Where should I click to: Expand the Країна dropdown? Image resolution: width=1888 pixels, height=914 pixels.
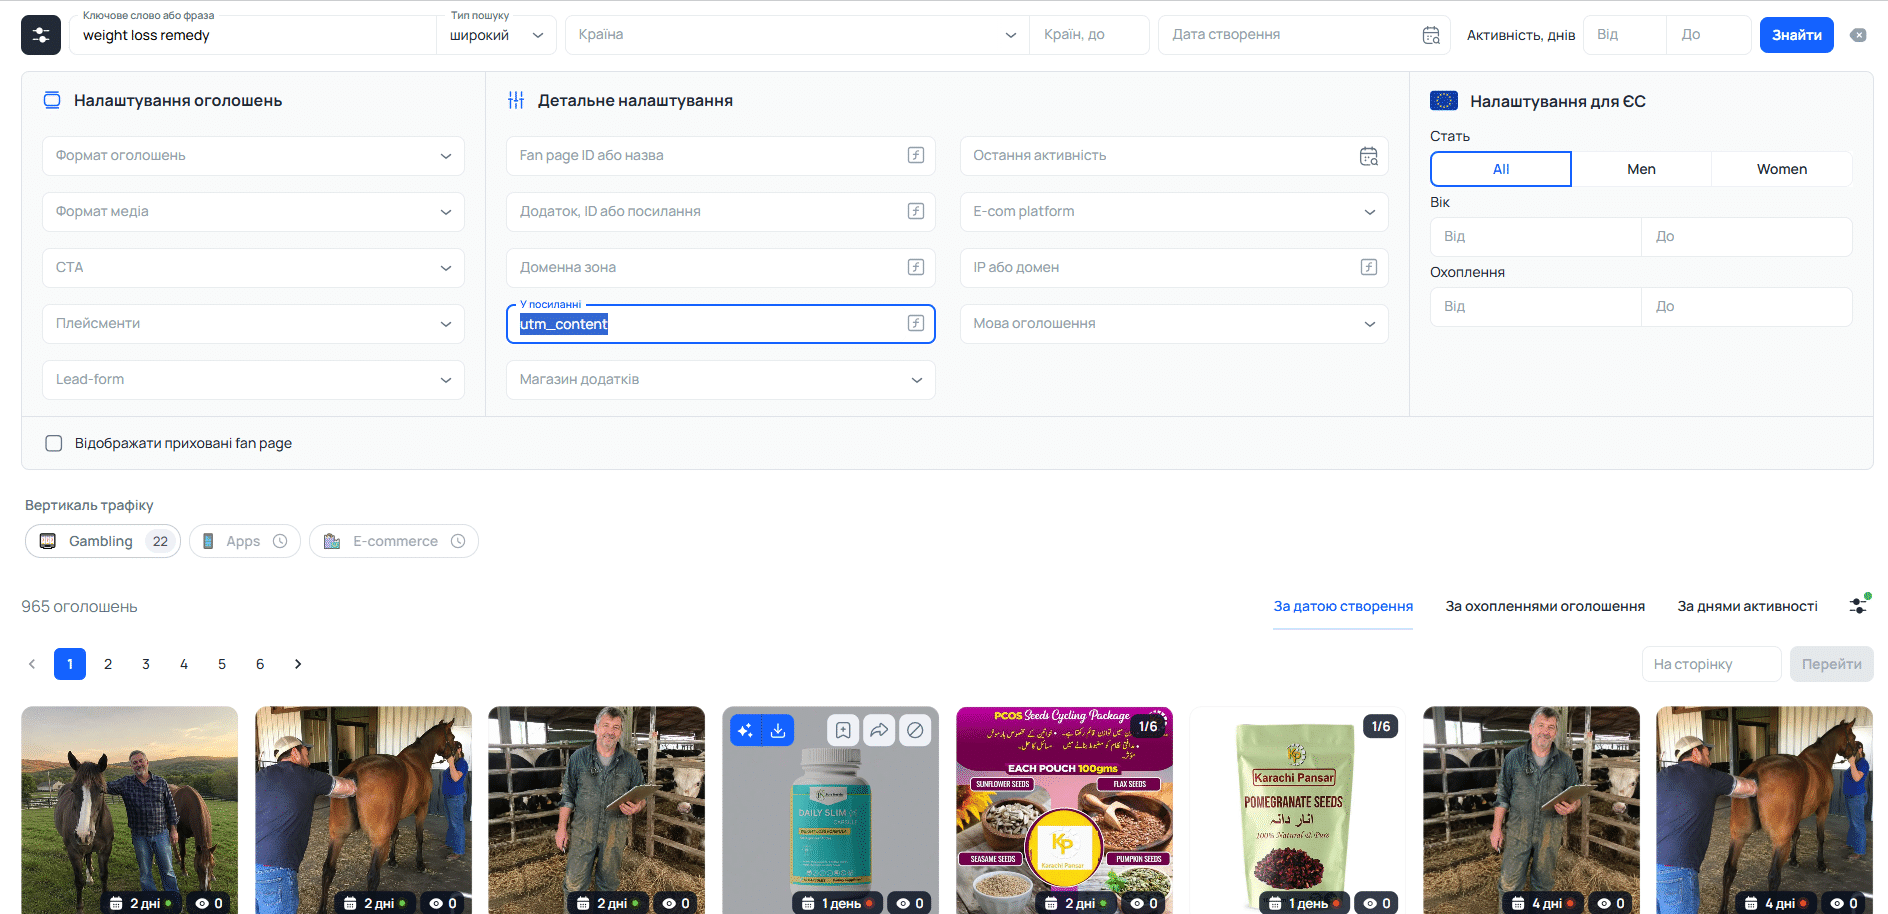pos(797,35)
